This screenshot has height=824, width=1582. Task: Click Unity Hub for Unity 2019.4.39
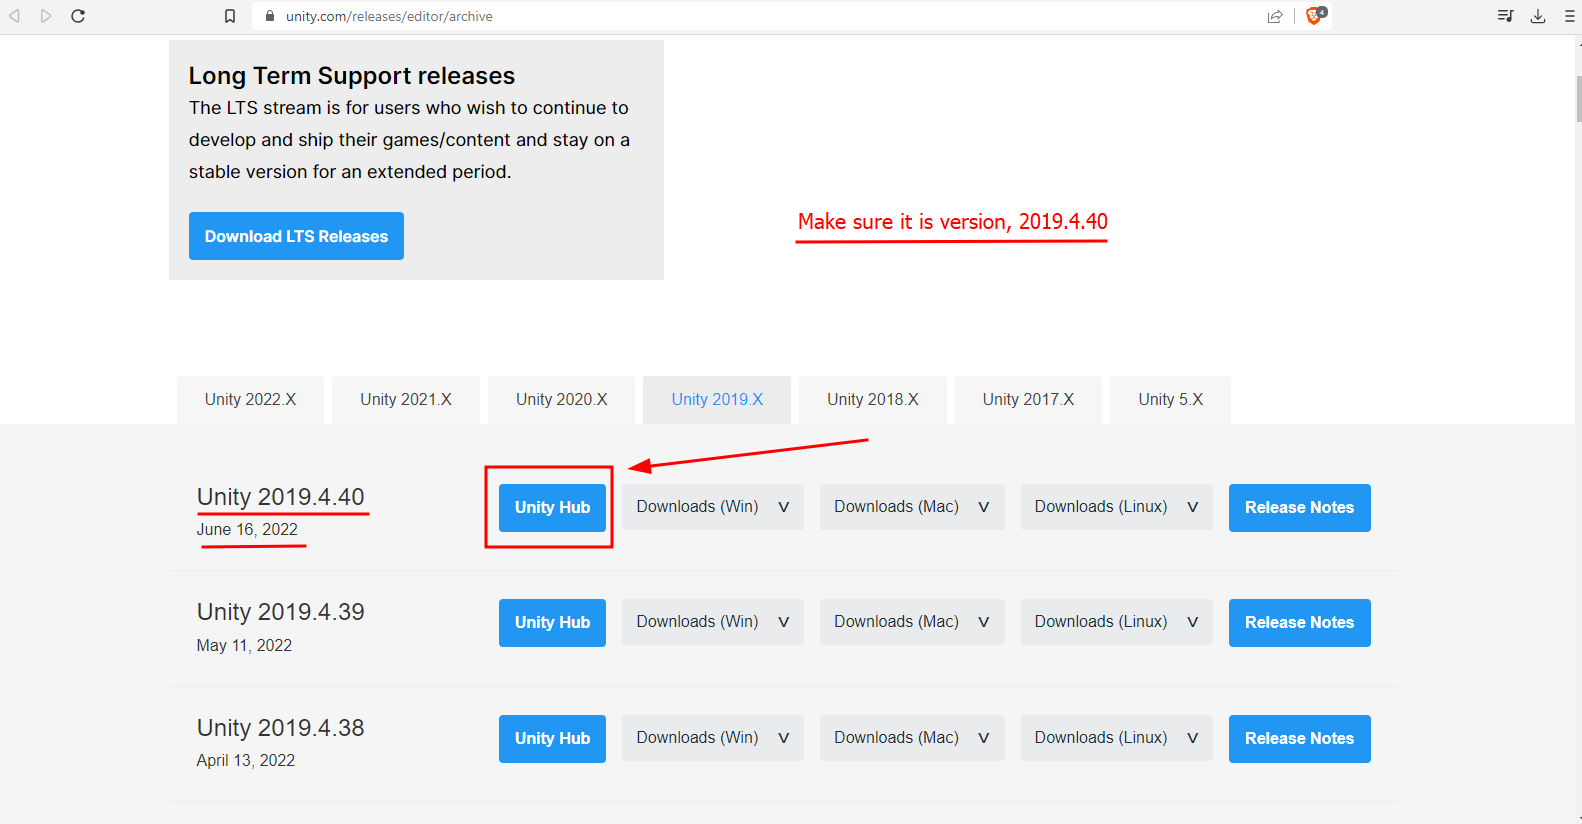point(552,623)
